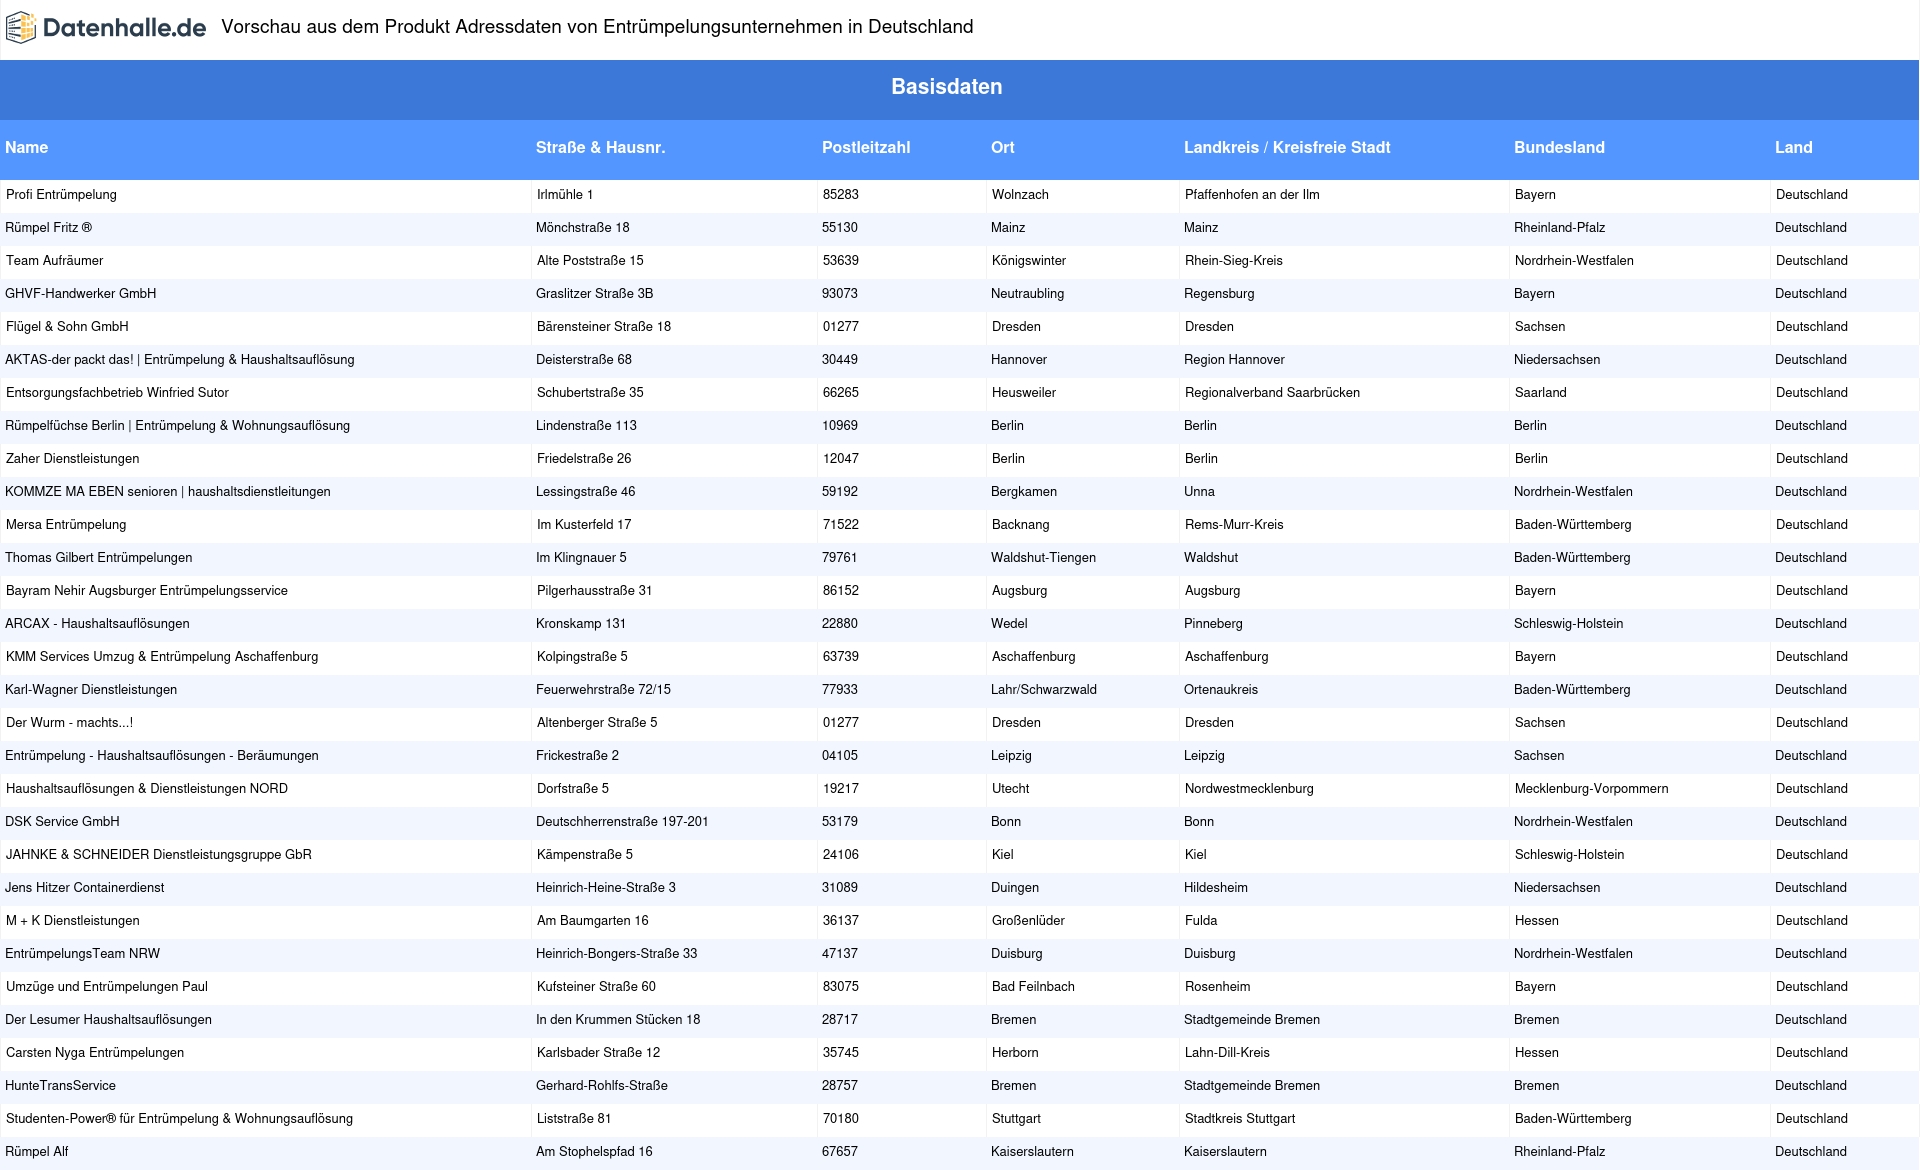1920x1170 pixels.
Task: Click Flügel & Sohn GmbH
Action: [x=67, y=327]
